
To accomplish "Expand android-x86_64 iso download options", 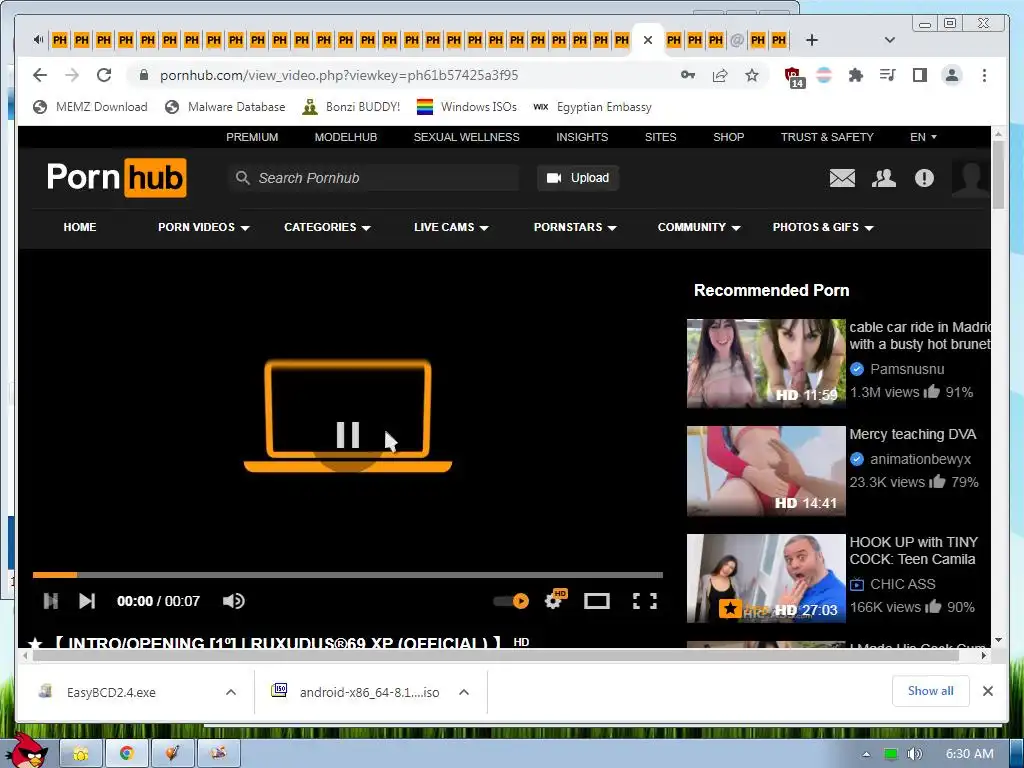I will tap(464, 692).
